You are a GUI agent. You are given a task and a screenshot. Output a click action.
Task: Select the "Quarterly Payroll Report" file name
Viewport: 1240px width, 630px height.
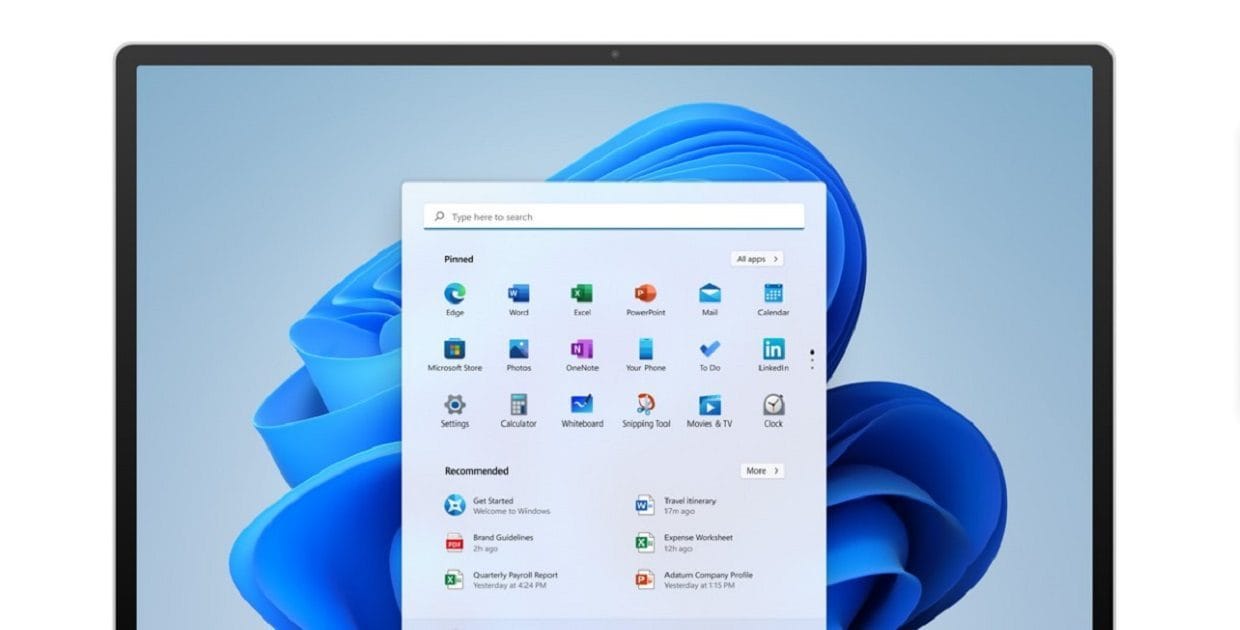515,575
